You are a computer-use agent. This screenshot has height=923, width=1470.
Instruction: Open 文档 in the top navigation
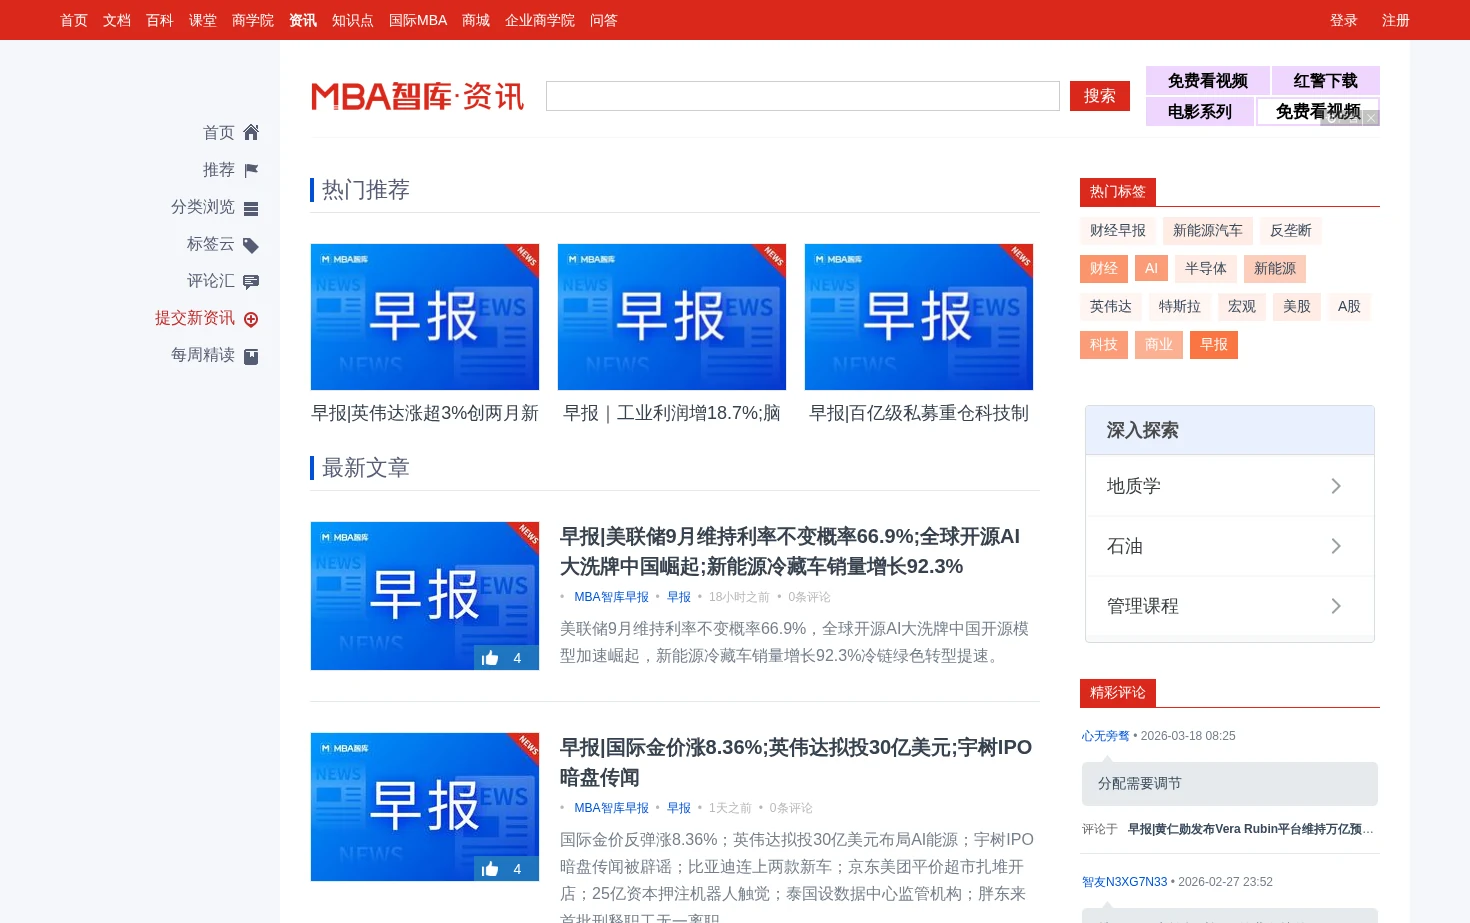117,20
